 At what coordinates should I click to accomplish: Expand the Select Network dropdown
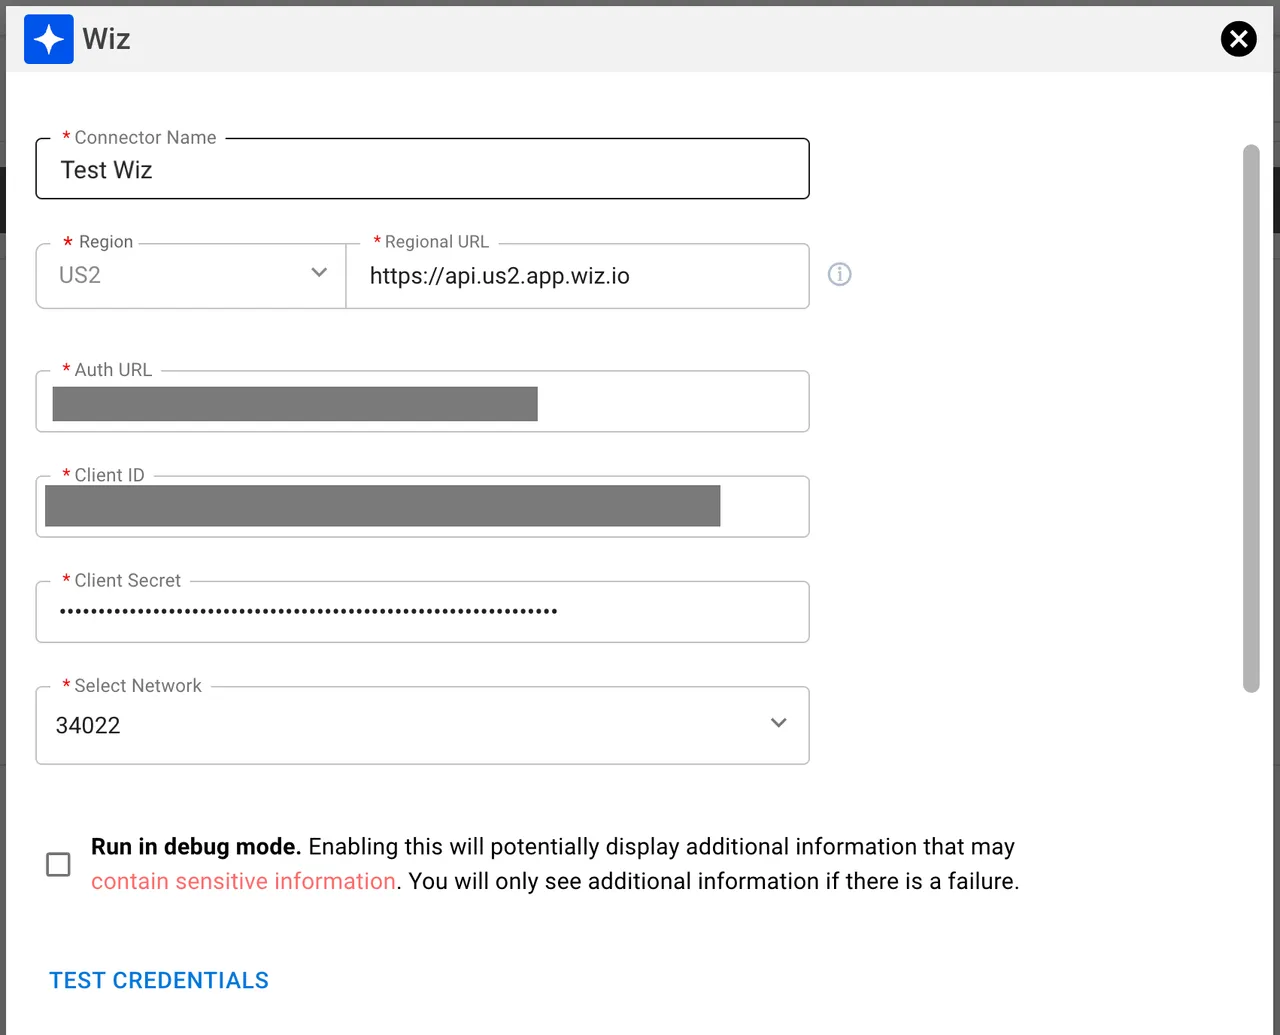point(422,725)
